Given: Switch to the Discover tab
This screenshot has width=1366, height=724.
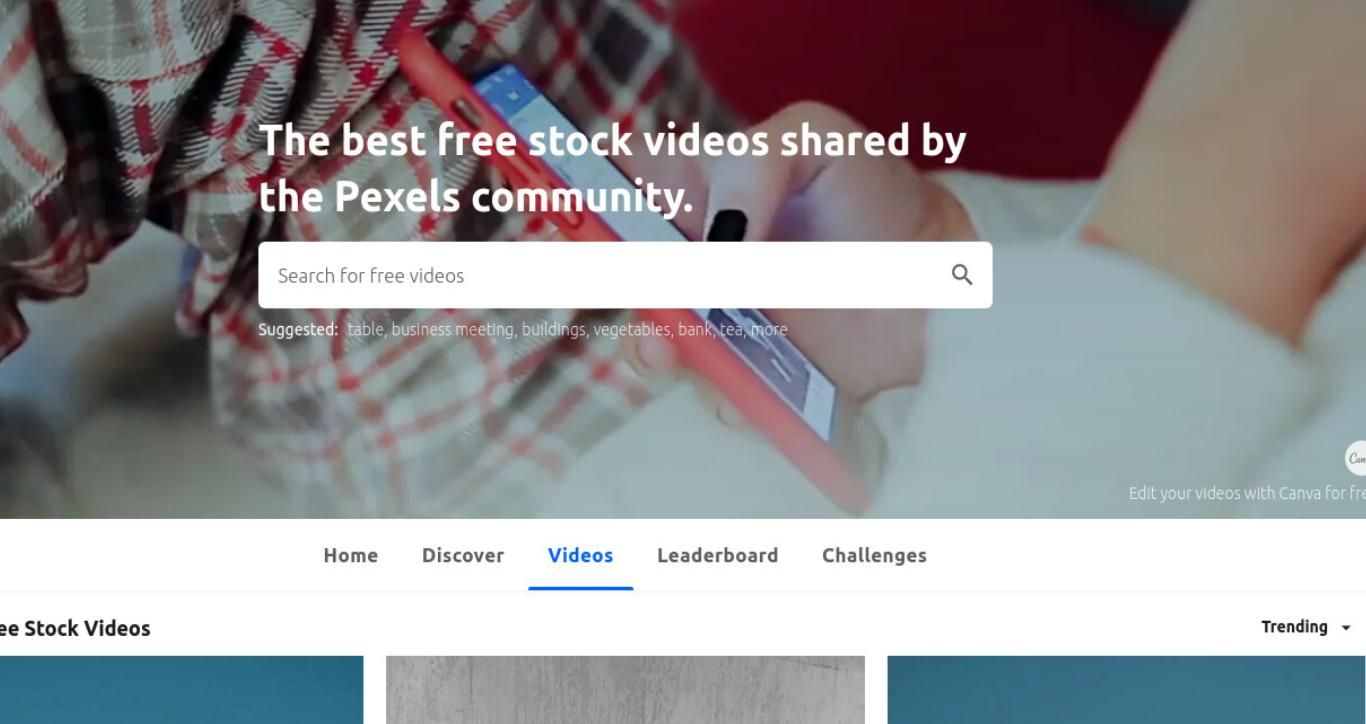Looking at the screenshot, I should pos(463,555).
